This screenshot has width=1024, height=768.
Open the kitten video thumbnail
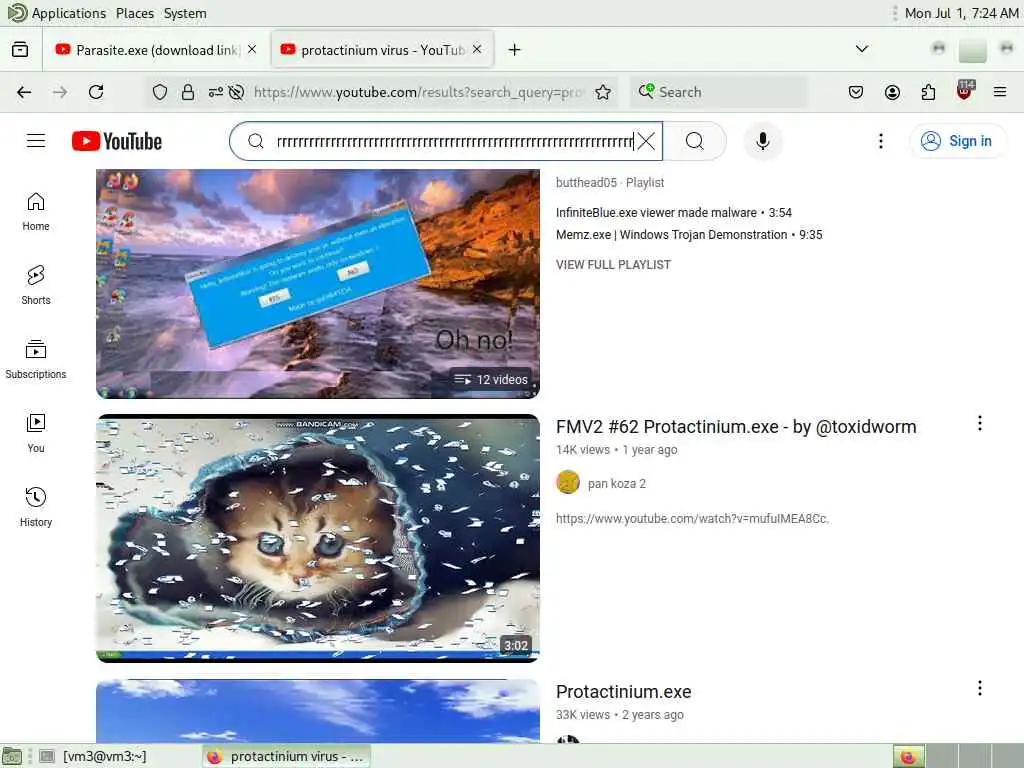point(318,538)
